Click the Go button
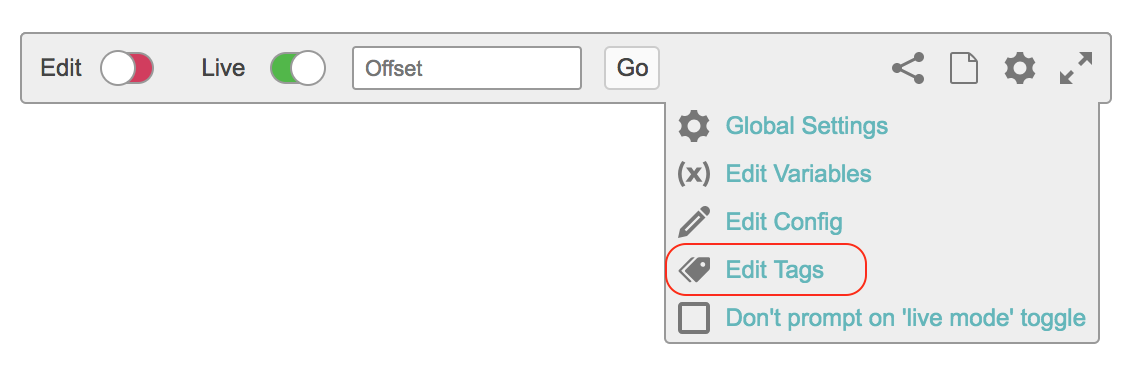1144x370 pixels. 632,68
